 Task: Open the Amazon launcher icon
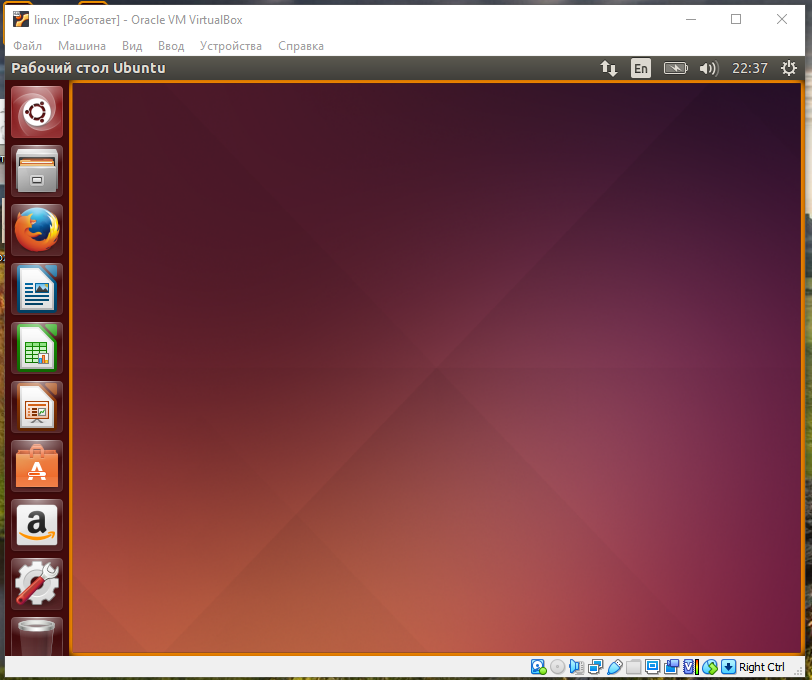tap(37, 525)
